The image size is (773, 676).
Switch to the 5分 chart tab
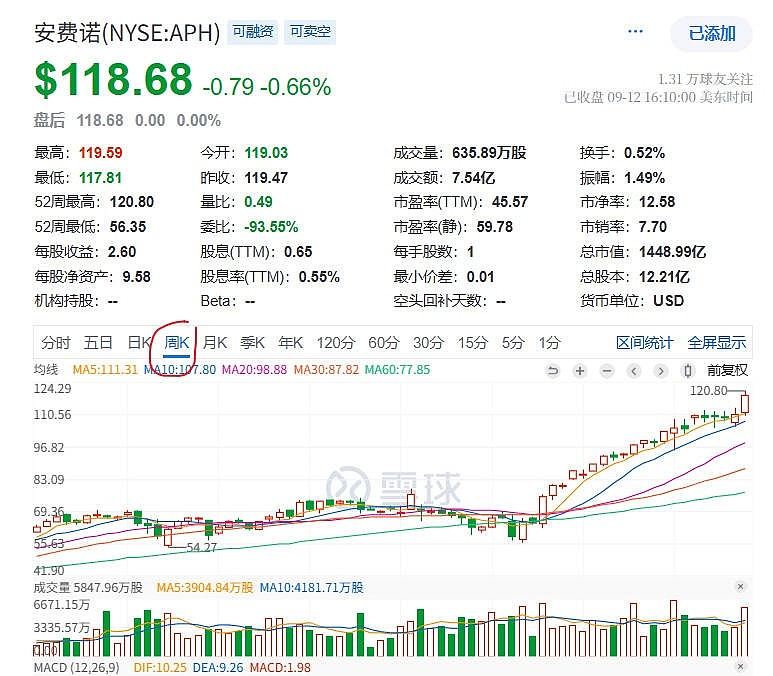click(x=513, y=342)
